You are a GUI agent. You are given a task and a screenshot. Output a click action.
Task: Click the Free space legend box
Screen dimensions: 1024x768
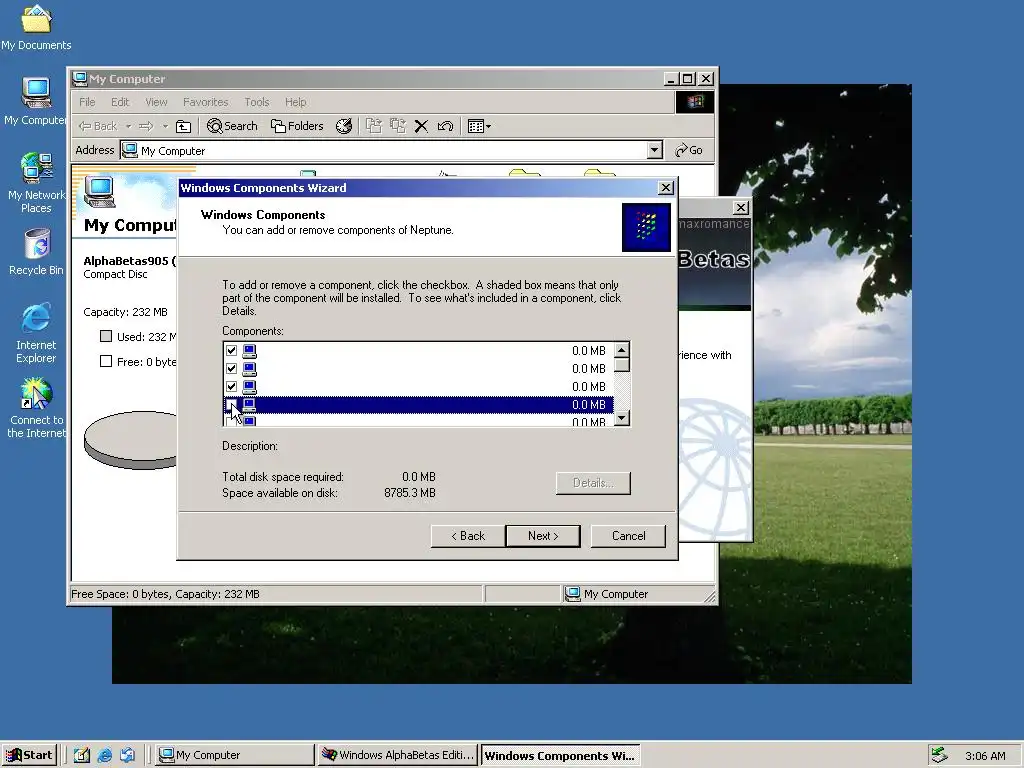pyautogui.click(x=106, y=361)
